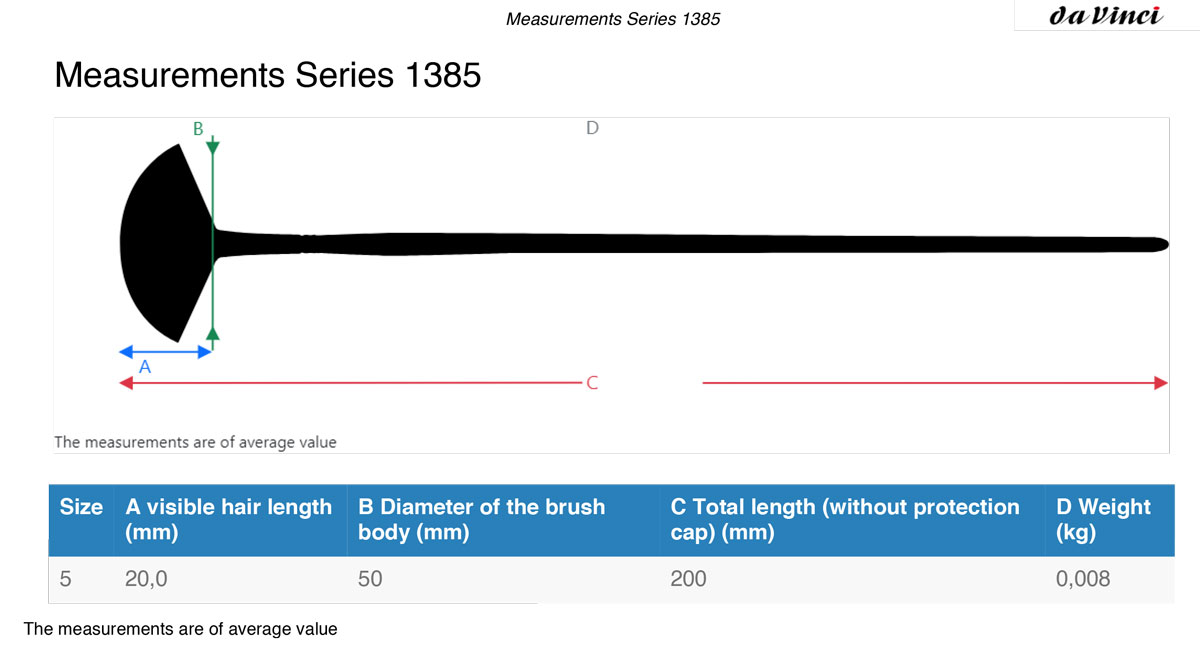Click the da Vinci logo
The width and height of the screenshot is (1200, 646).
tap(1106, 15)
